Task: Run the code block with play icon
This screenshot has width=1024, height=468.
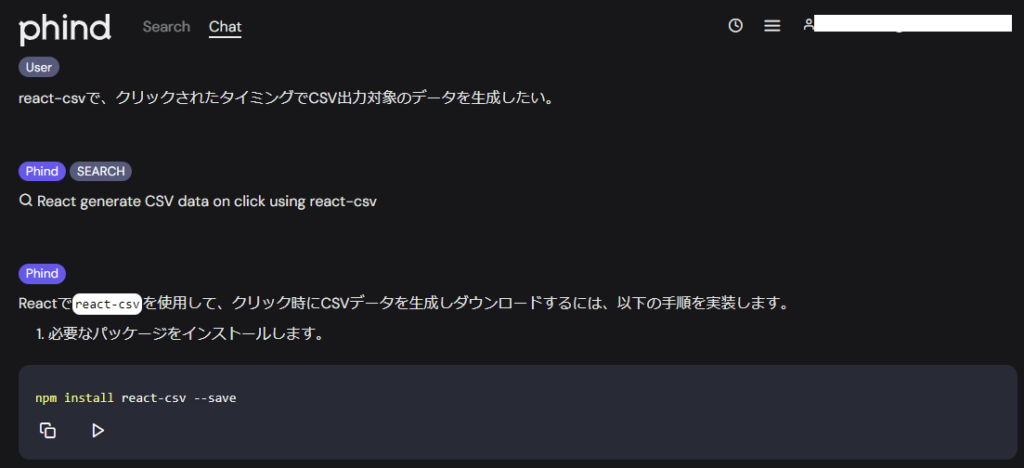Action: pos(98,431)
